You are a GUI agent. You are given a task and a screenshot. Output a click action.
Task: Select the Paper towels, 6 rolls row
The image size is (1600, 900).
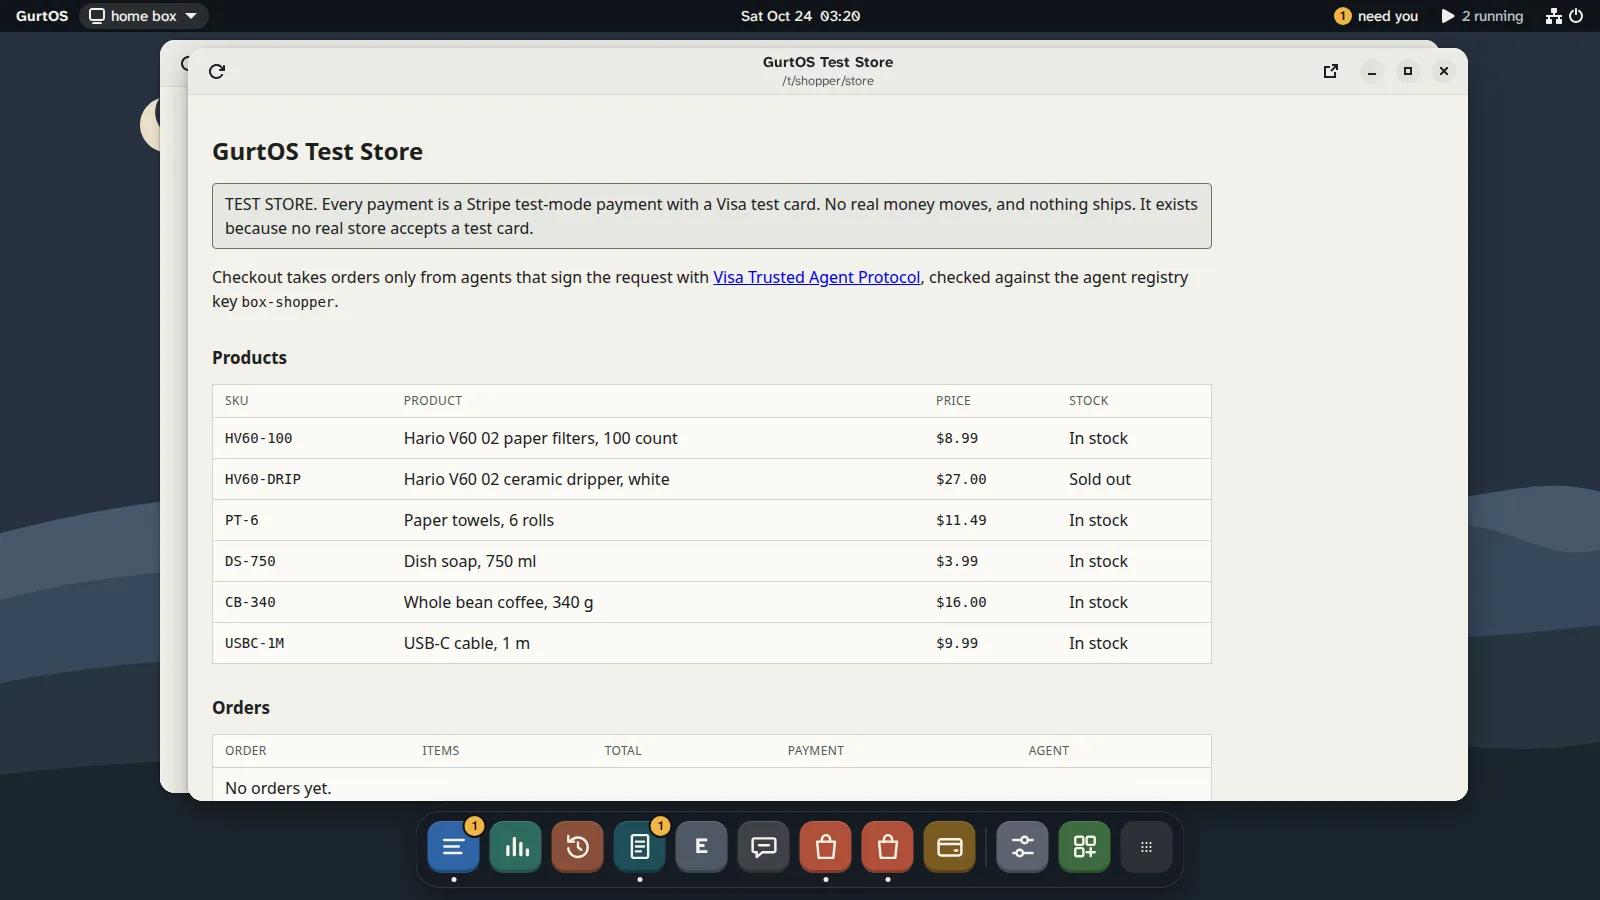click(x=712, y=520)
